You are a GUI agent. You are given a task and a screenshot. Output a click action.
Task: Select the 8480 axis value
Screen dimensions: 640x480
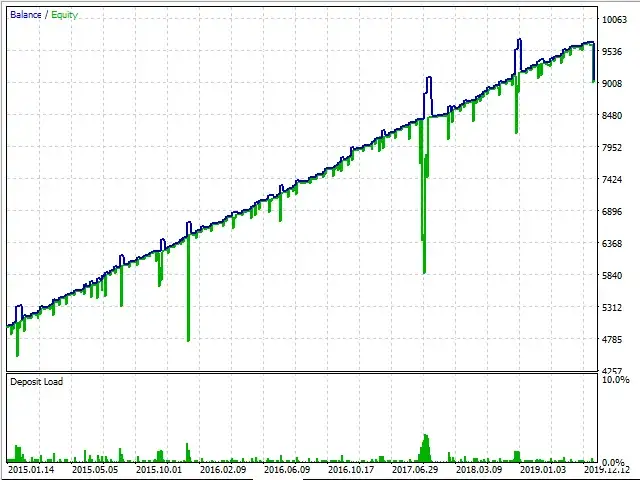(x=612, y=116)
